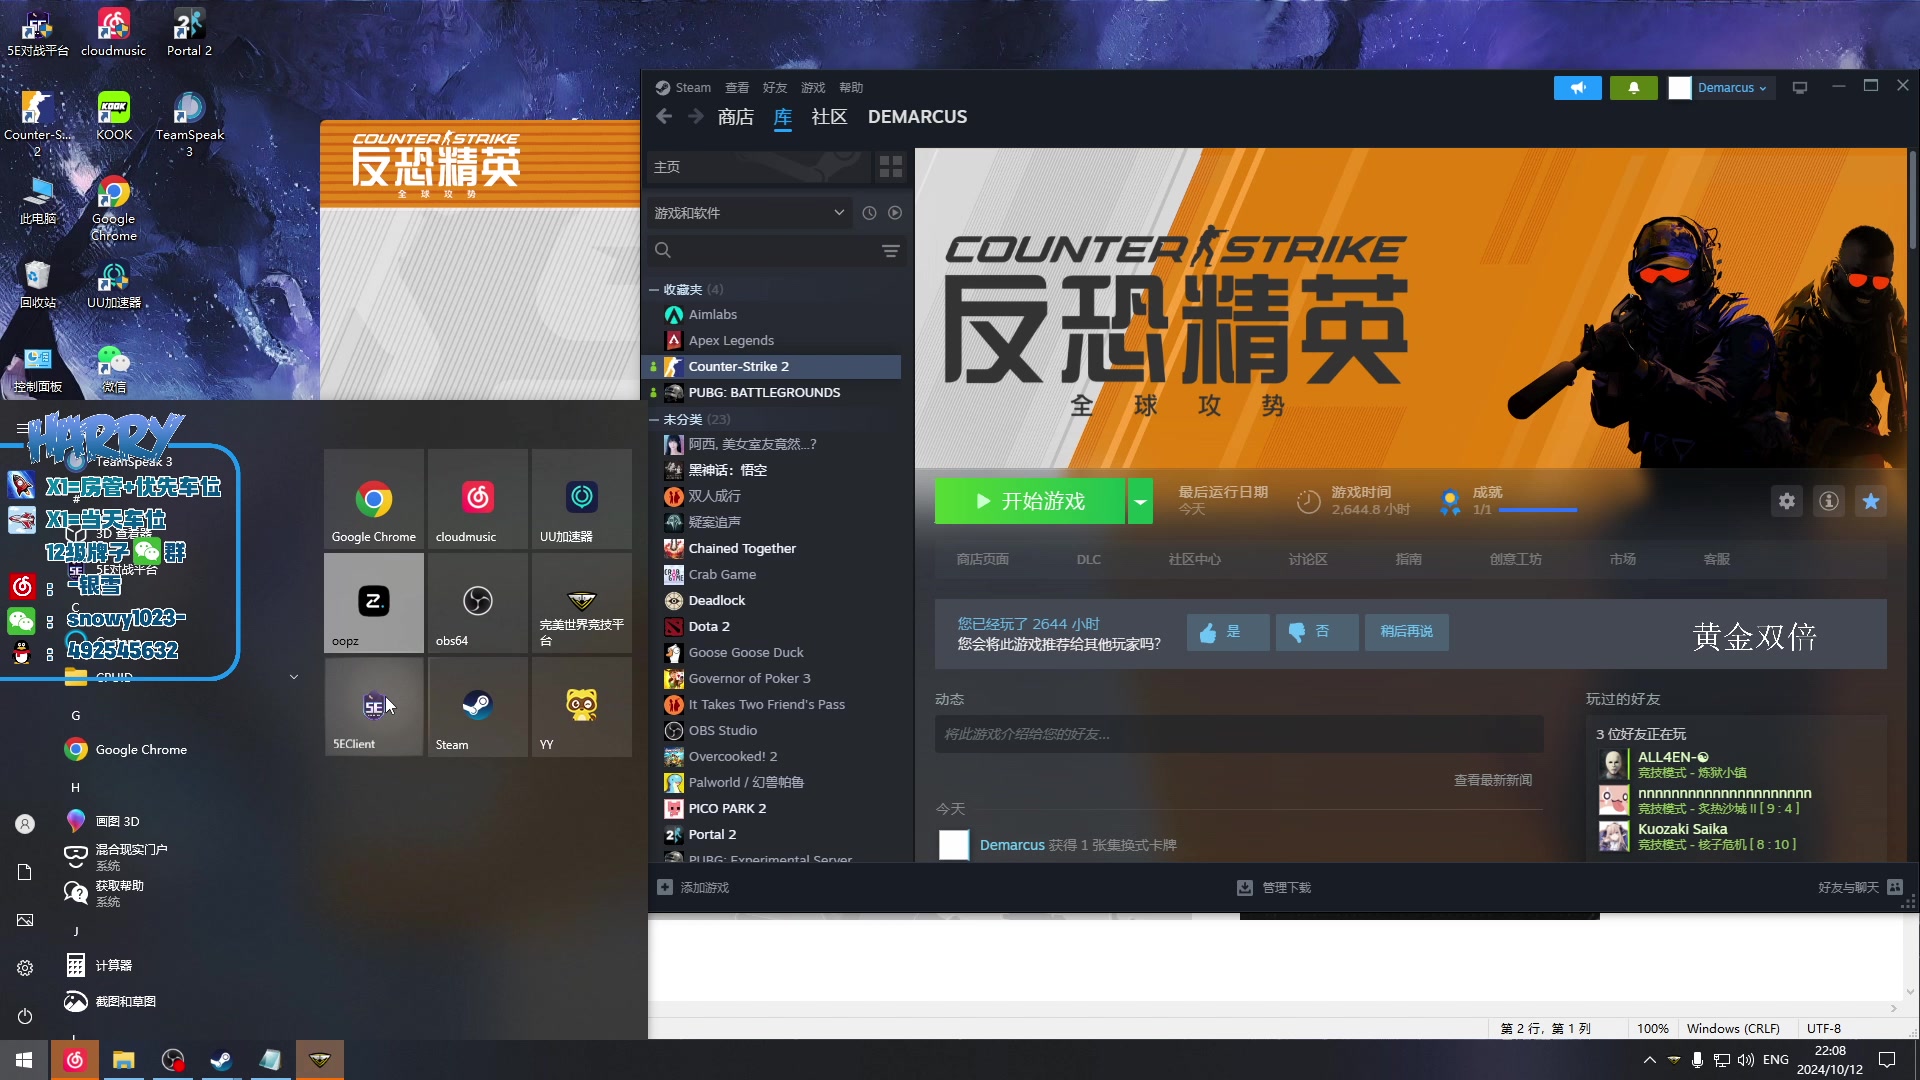
Task: Open oopz tile in Start menu
Action: pos(374,603)
